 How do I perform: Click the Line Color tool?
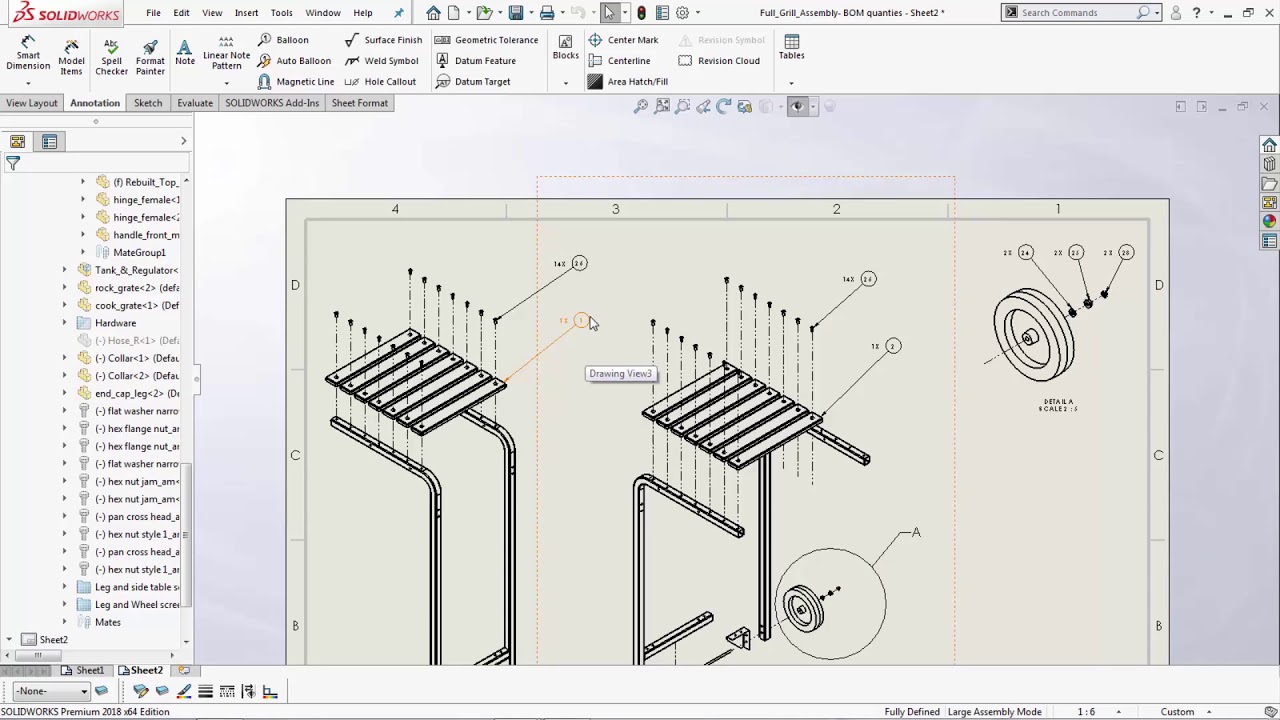(184, 691)
